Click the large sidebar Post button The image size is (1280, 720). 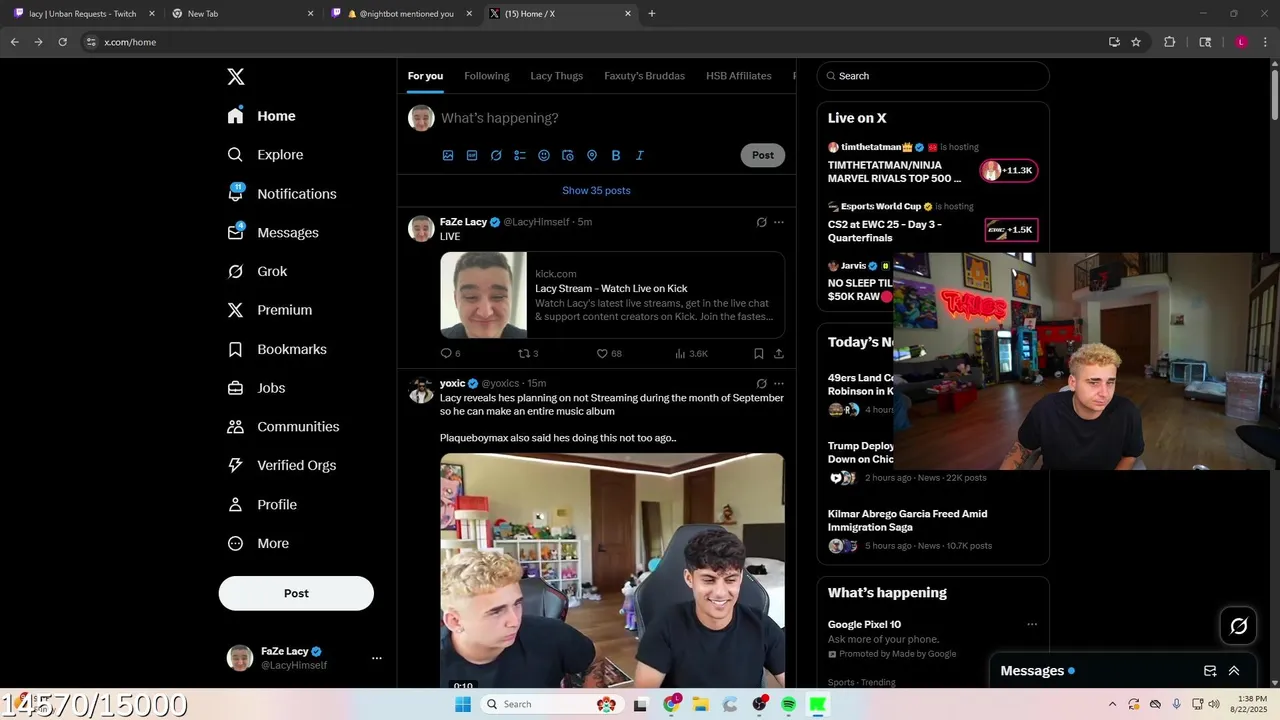[x=296, y=593]
